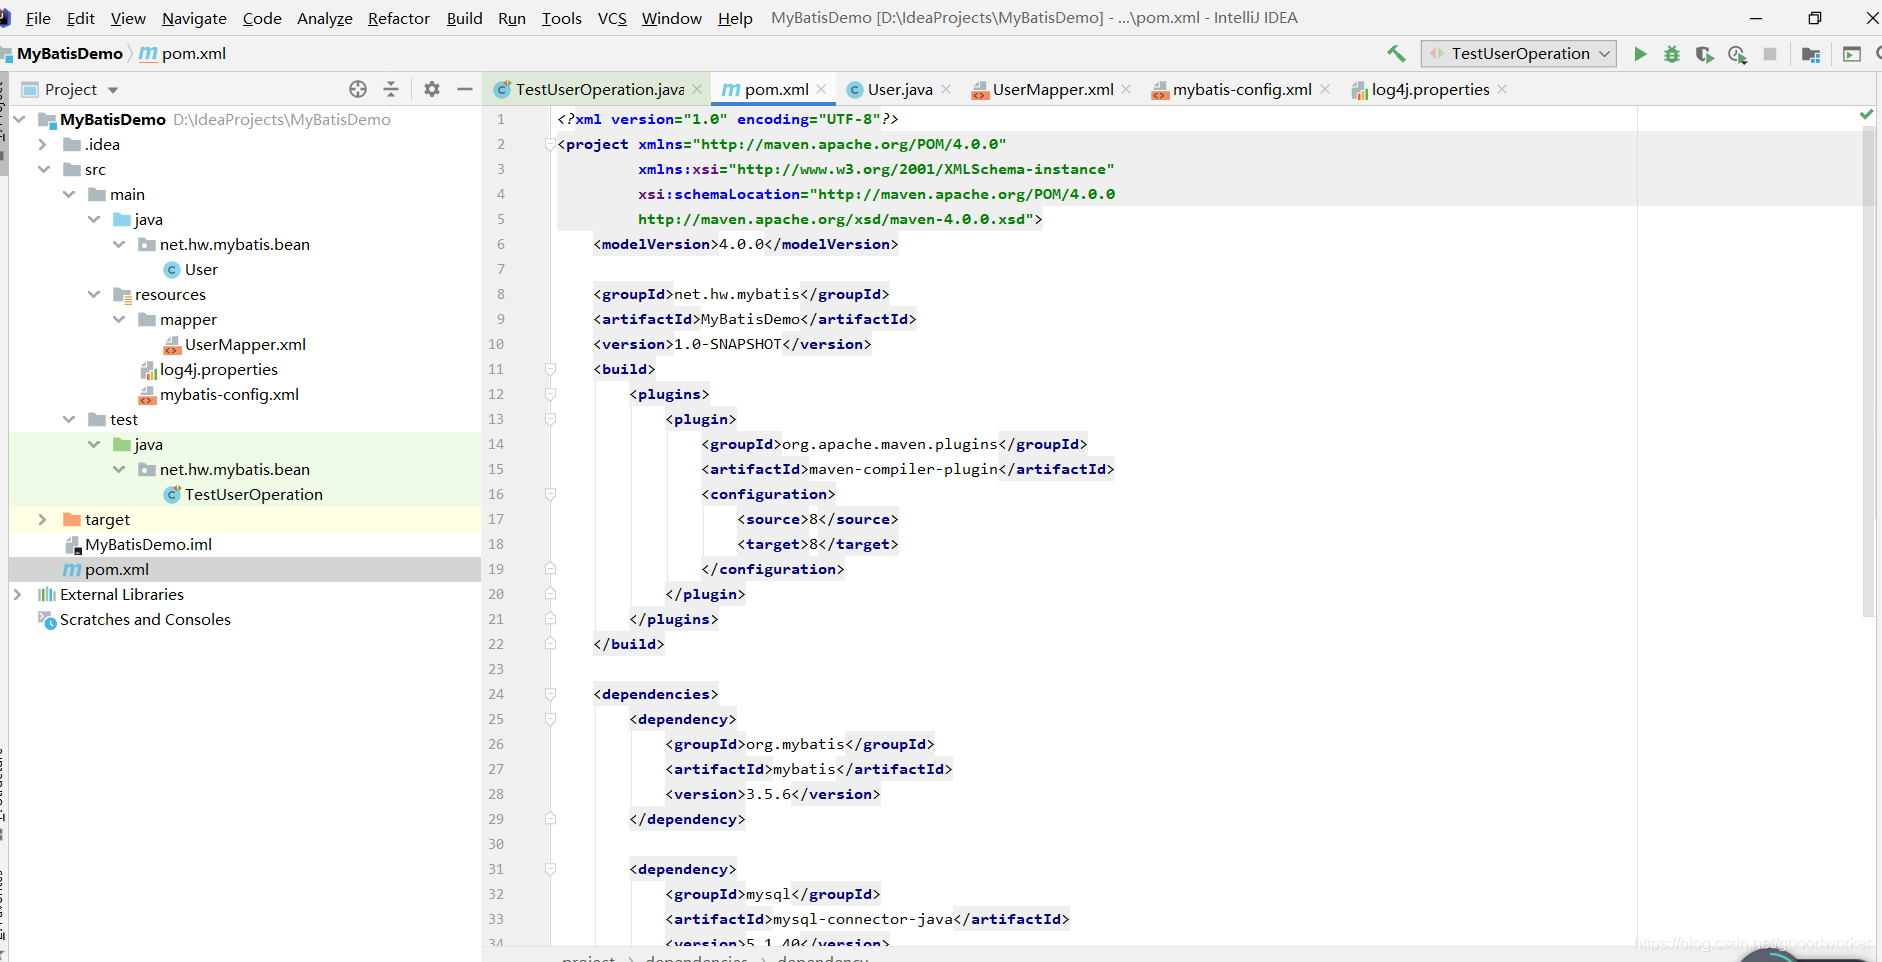The height and width of the screenshot is (962, 1882).
Task: Open Project Structure icon in toolbar
Action: tap(1810, 54)
